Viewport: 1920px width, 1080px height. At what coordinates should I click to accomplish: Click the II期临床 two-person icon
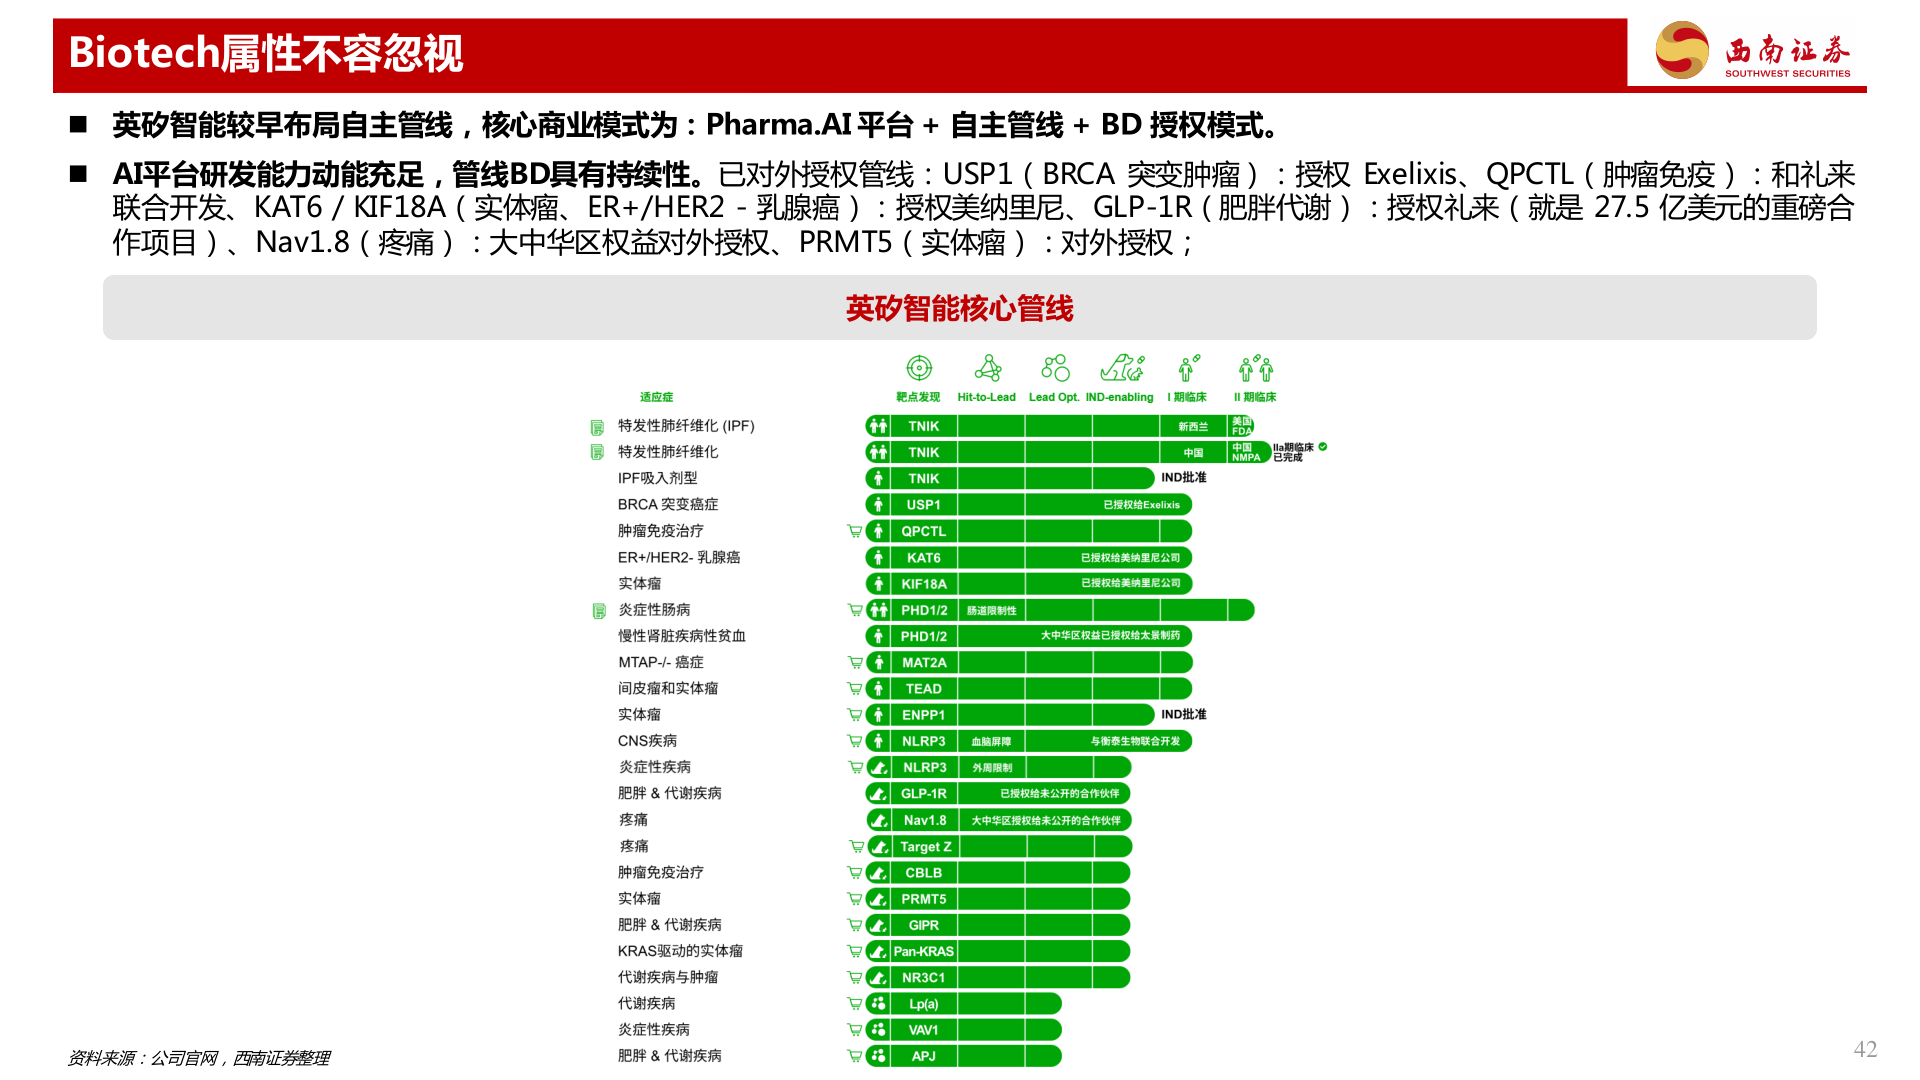pos(1256,368)
